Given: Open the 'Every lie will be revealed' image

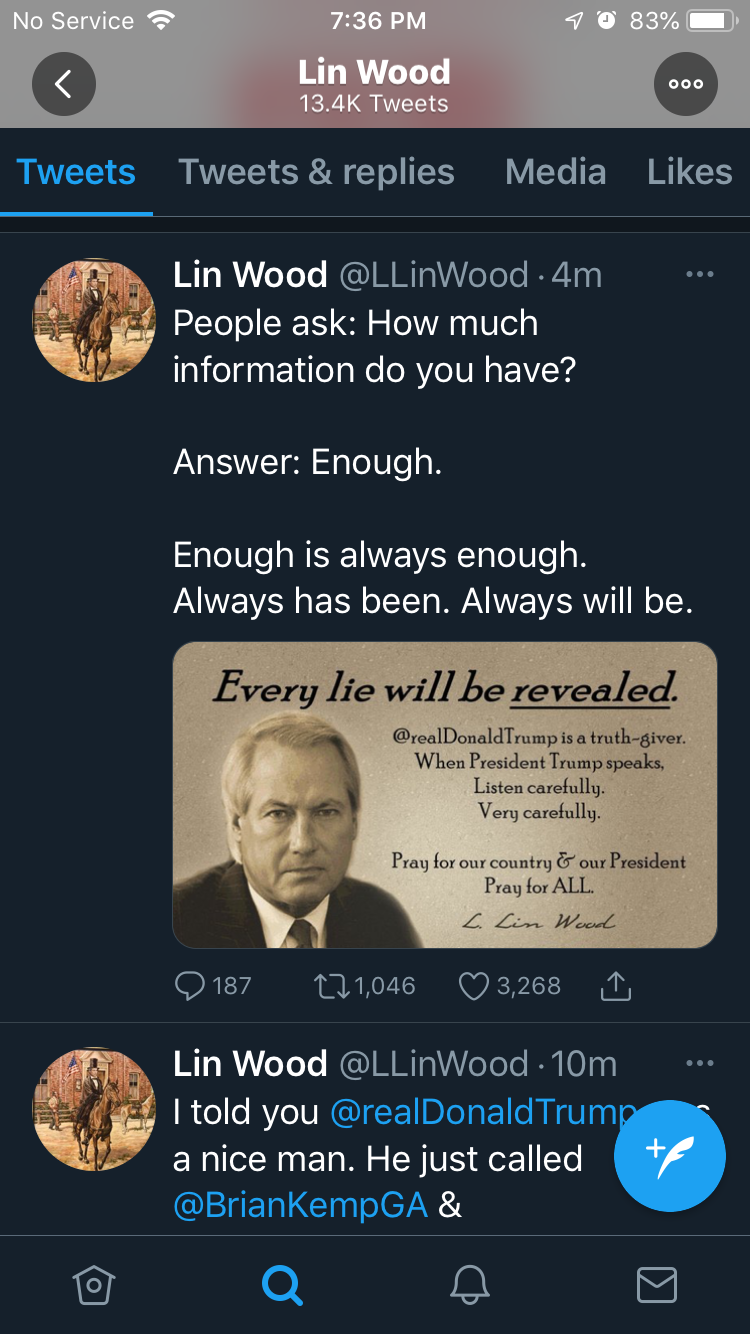Looking at the screenshot, I should click(x=445, y=795).
